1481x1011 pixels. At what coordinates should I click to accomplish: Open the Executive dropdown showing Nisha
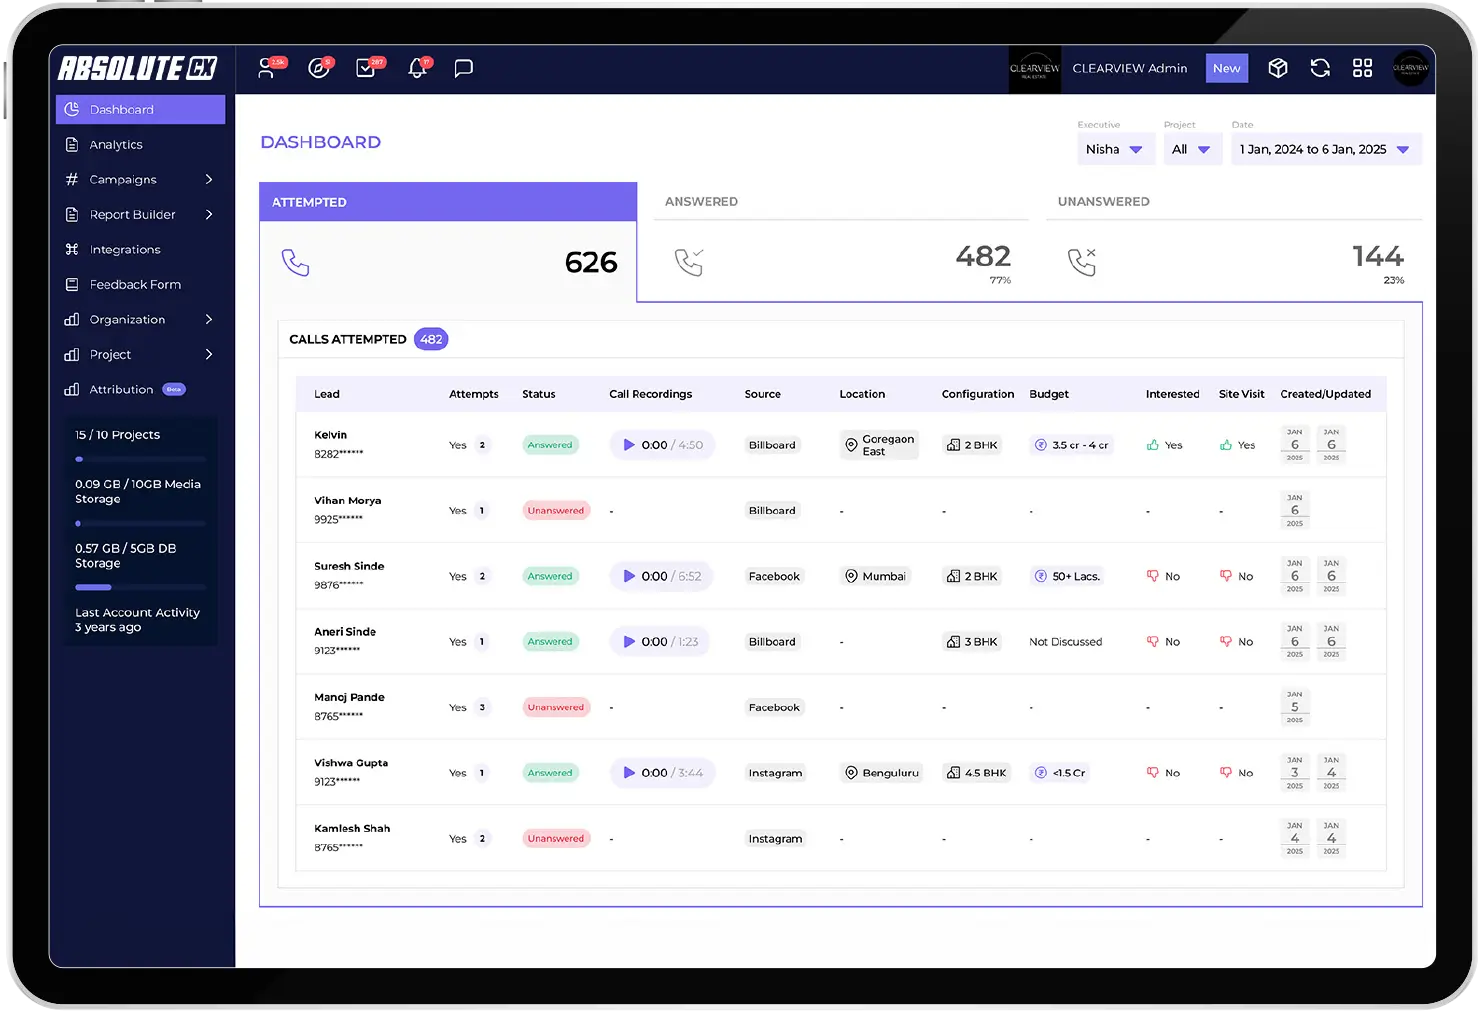1113,149
